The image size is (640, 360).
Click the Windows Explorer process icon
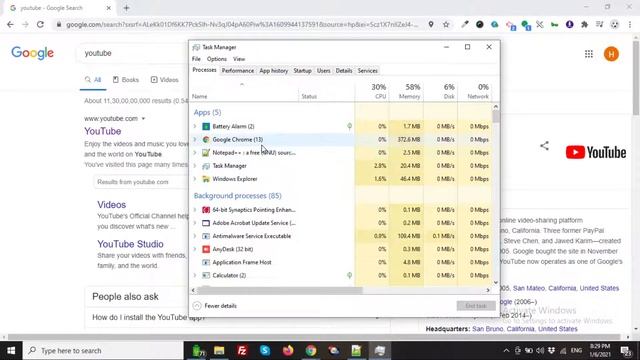click(x=206, y=179)
